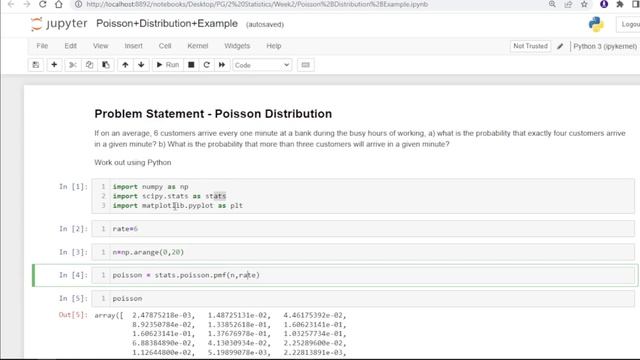The image size is (640, 360).
Task: Click the pencil edit mode indicator
Action: (x=560, y=47)
